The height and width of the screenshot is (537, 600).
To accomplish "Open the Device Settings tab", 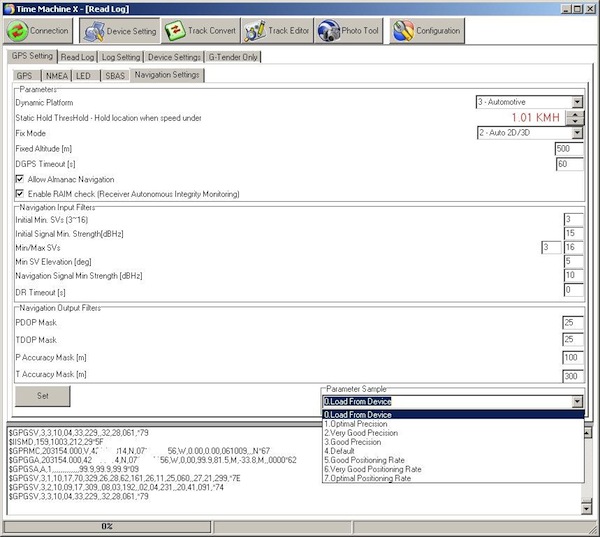I will (174, 57).
